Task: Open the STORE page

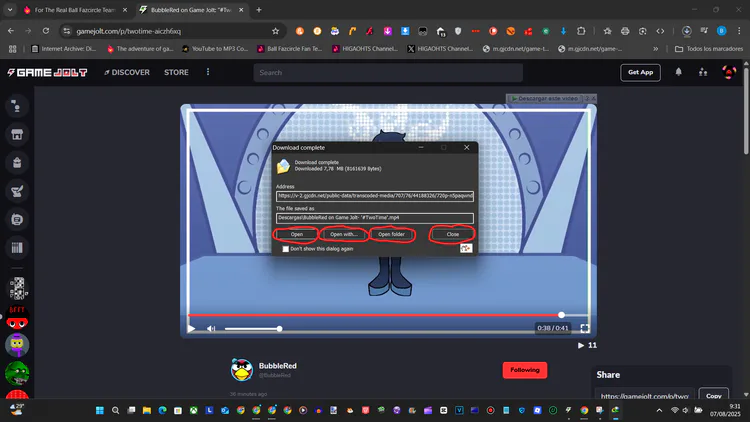Action: pyautogui.click(x=176, y=72)
